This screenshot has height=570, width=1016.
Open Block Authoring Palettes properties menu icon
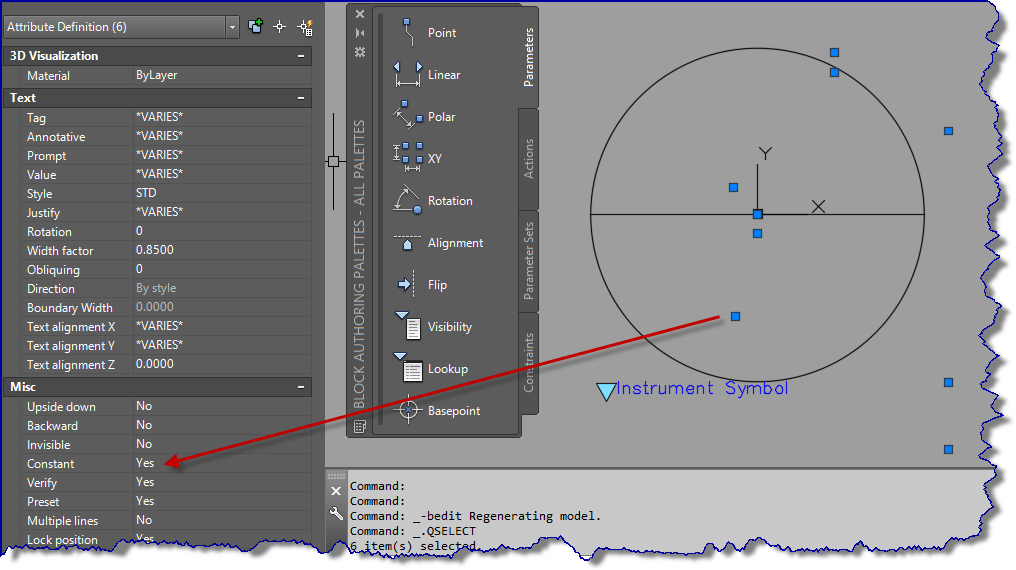coord(360,52)
